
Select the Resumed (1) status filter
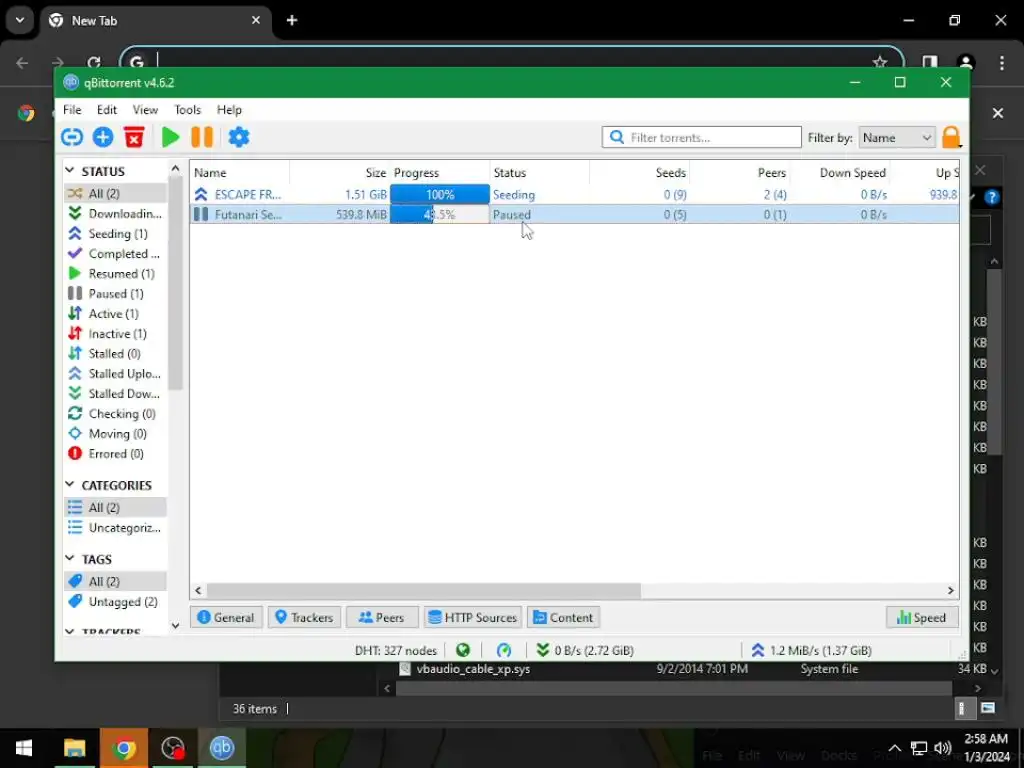click(116, 274)
